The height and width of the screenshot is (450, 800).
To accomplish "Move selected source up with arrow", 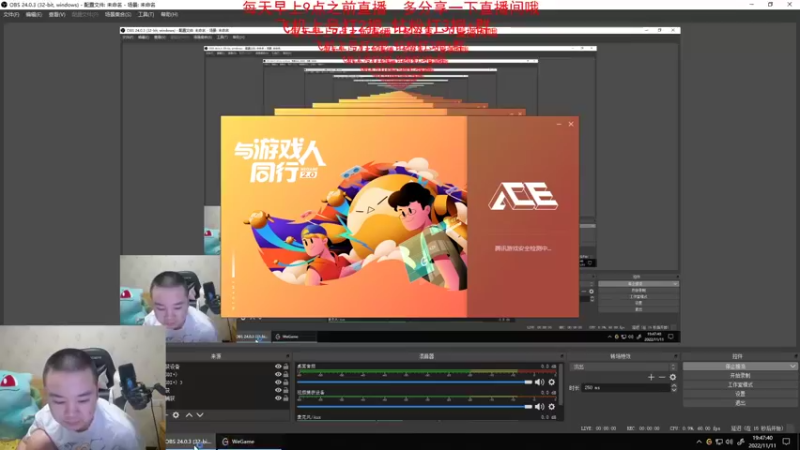I will pyautogui.click(x=189, y=415).
